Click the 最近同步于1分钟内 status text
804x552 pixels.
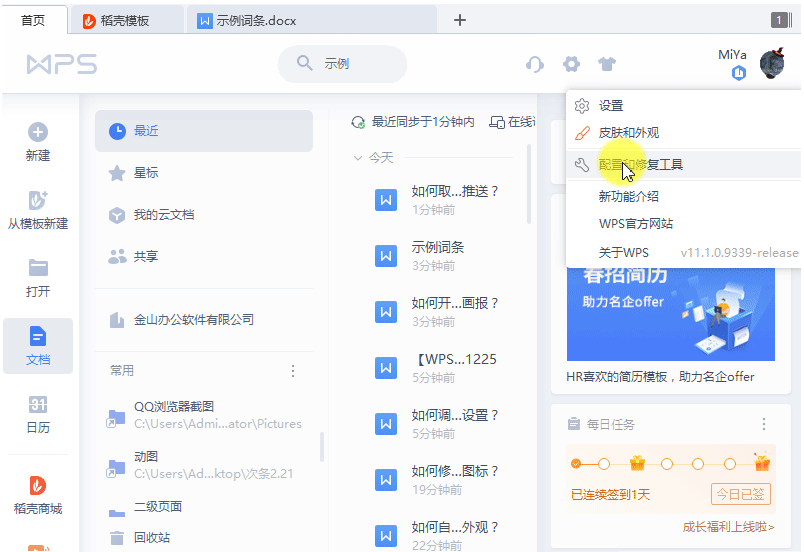[423, 122]
